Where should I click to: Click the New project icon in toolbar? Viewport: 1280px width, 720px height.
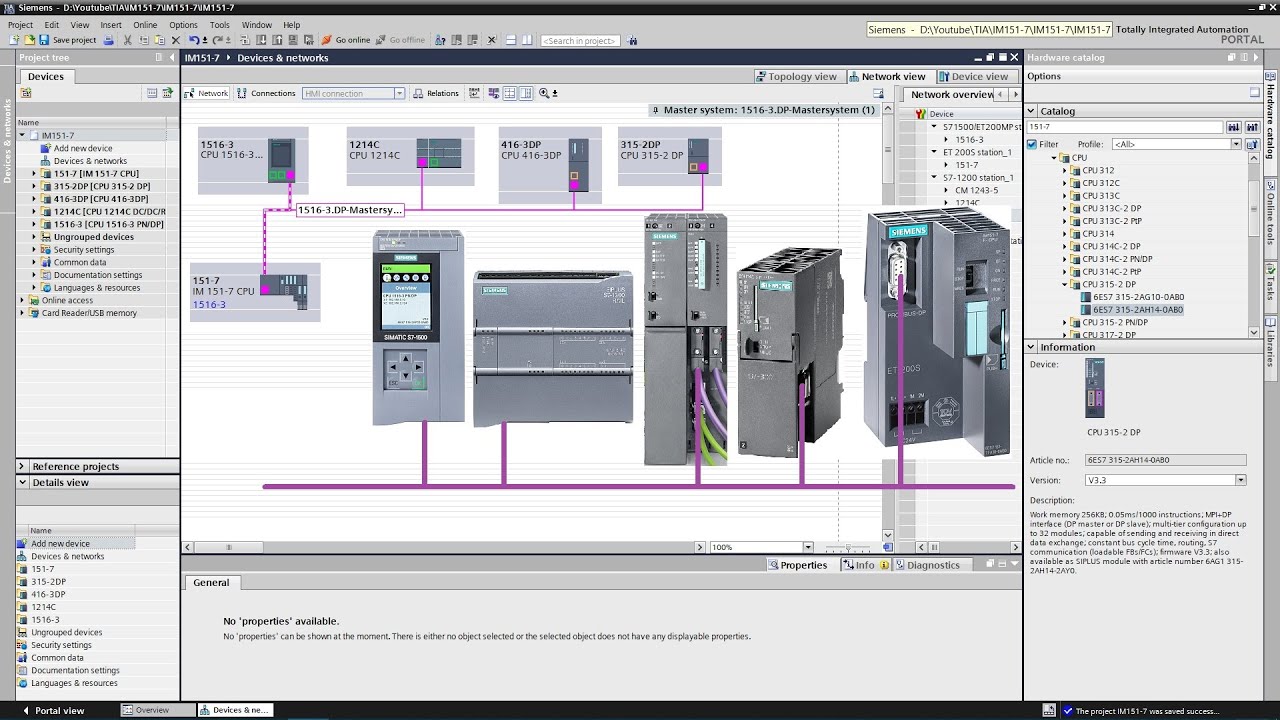tap(14, 40)
